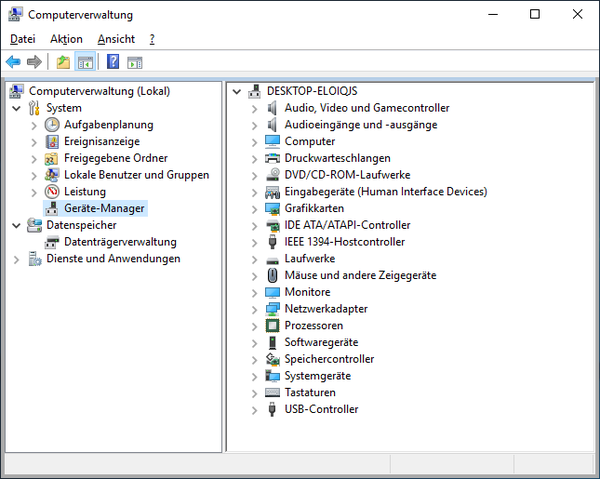Open the Aktion menu

tap(66, 39)
